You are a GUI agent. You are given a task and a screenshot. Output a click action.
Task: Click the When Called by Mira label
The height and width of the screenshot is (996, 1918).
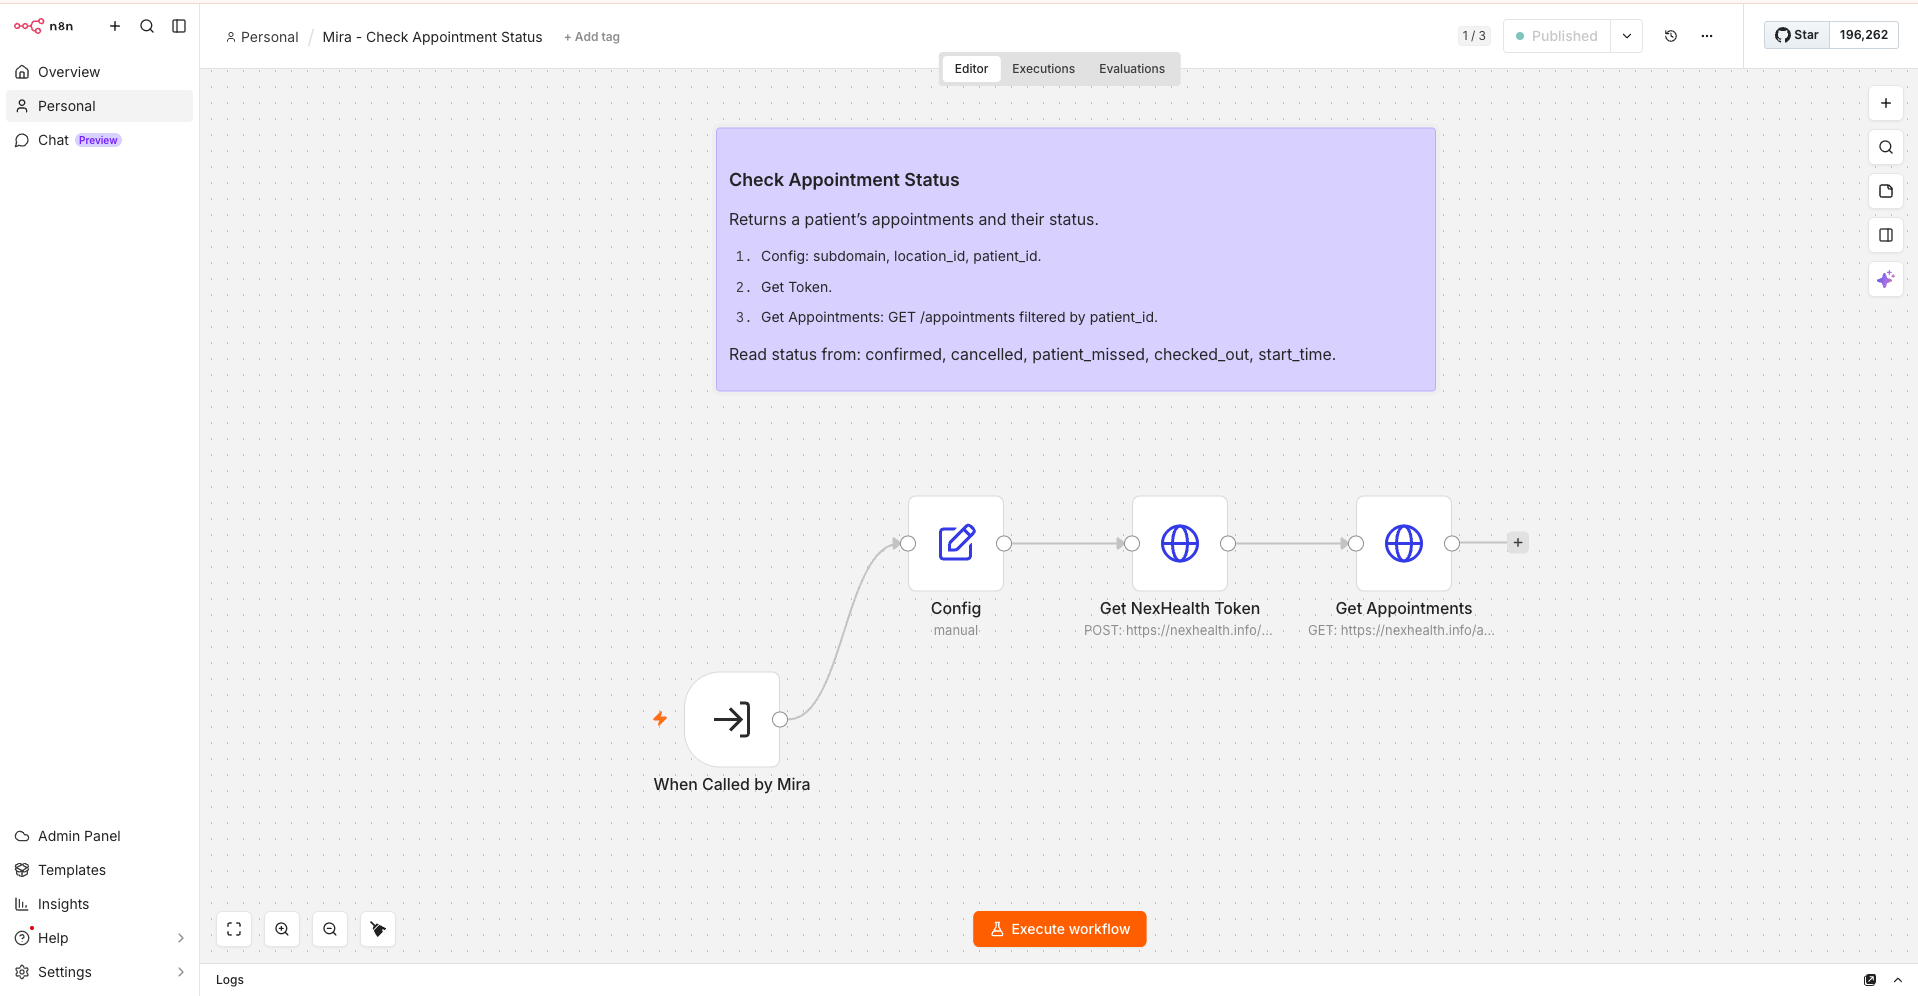tap(732, 784)
